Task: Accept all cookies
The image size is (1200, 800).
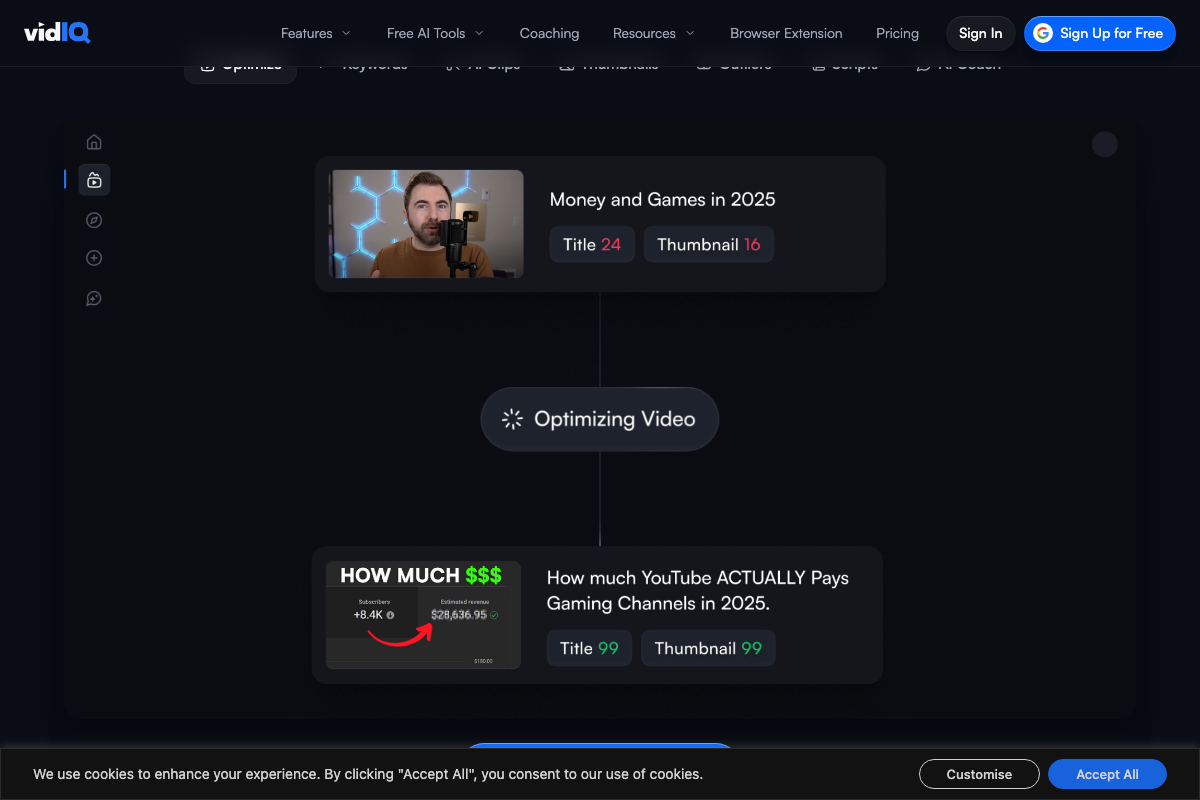Action: pos(1107,774)
